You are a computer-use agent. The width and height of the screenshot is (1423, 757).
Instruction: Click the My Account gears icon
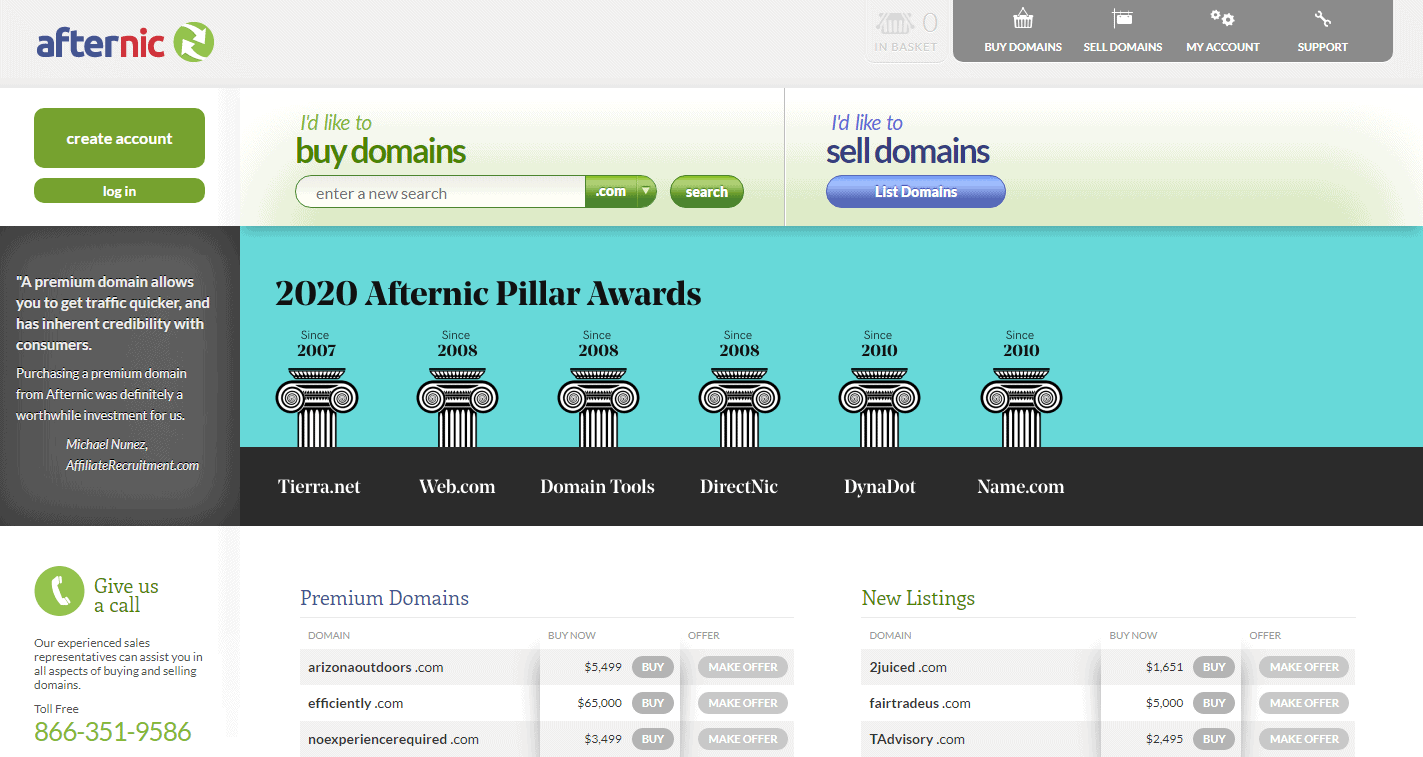1222,18
